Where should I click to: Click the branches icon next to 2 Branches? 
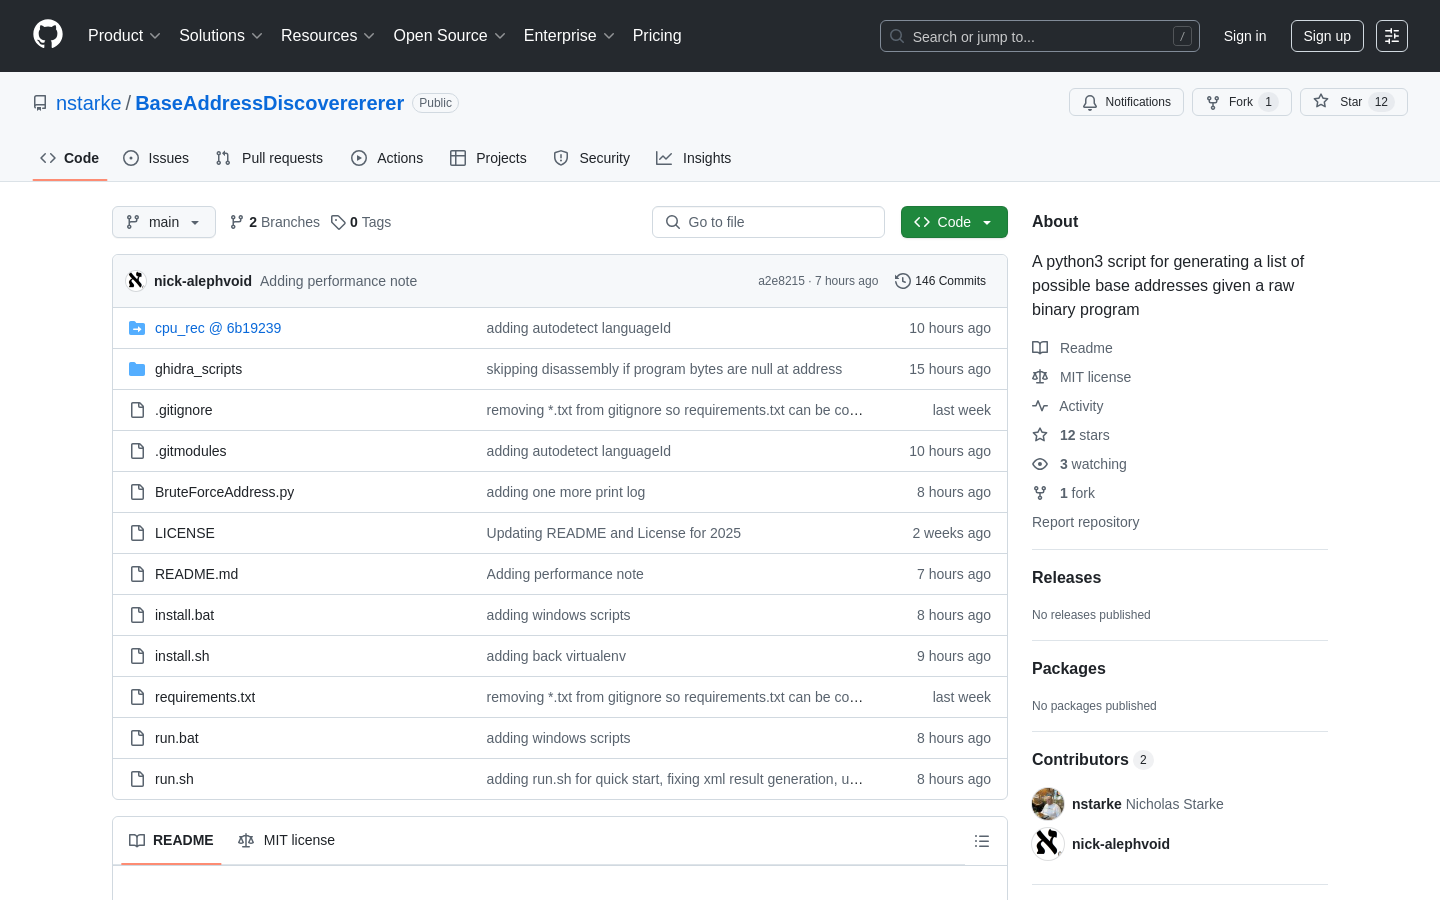pos(237,222)
